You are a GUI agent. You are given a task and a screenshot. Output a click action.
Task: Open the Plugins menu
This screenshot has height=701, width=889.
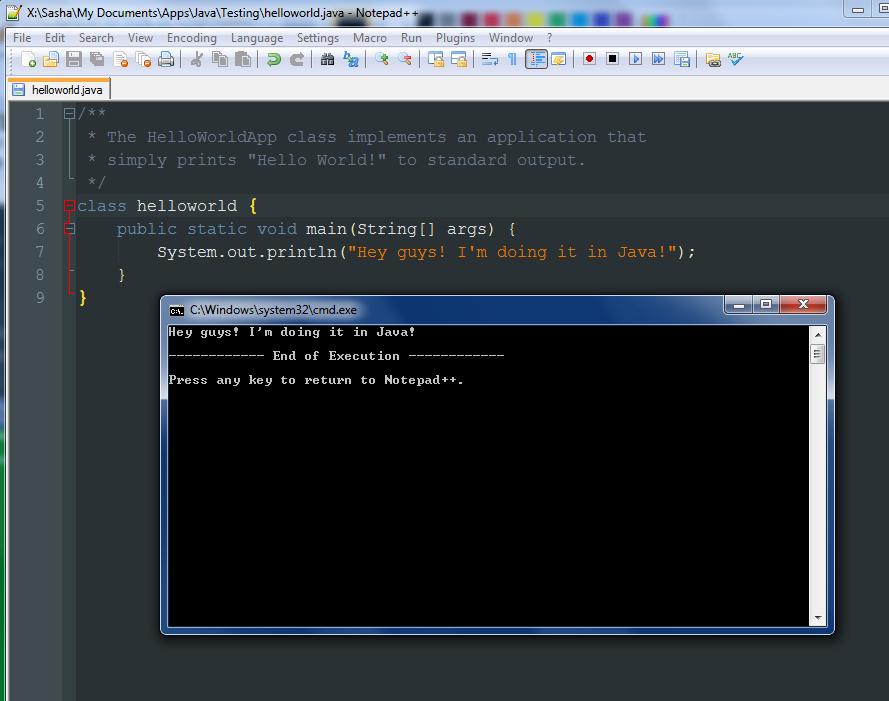click(455, 38)
